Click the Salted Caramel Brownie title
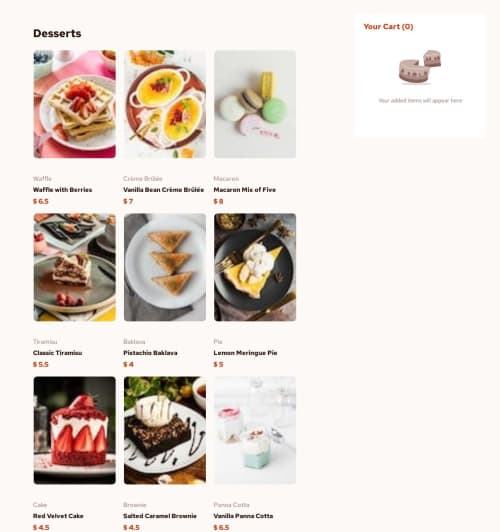Image resolution: width=500 pixels, height=532 pixels. tap(160, 516)
